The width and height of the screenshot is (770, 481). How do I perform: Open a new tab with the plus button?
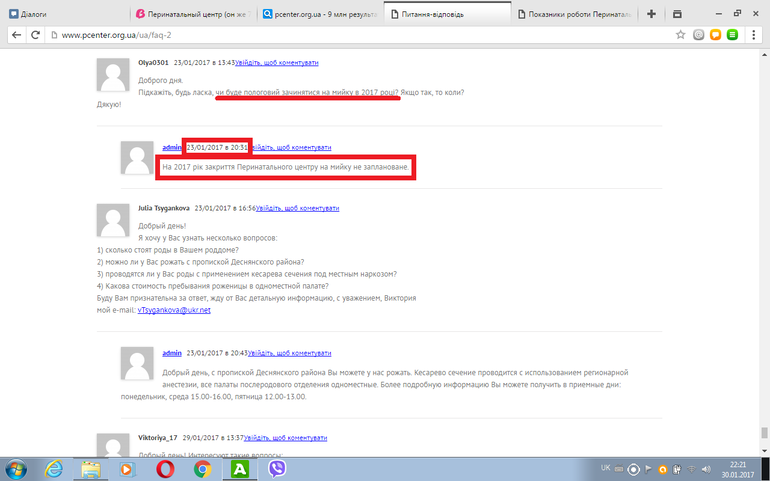pyautogui.click(x=651, y=14)
